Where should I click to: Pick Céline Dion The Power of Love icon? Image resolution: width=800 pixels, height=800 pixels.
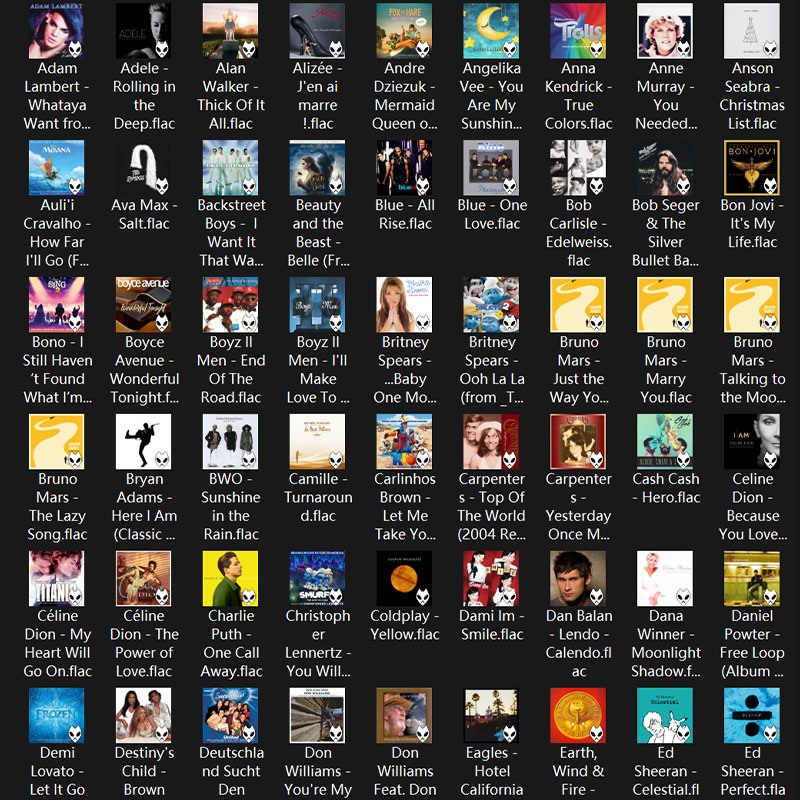pos(143,579)
